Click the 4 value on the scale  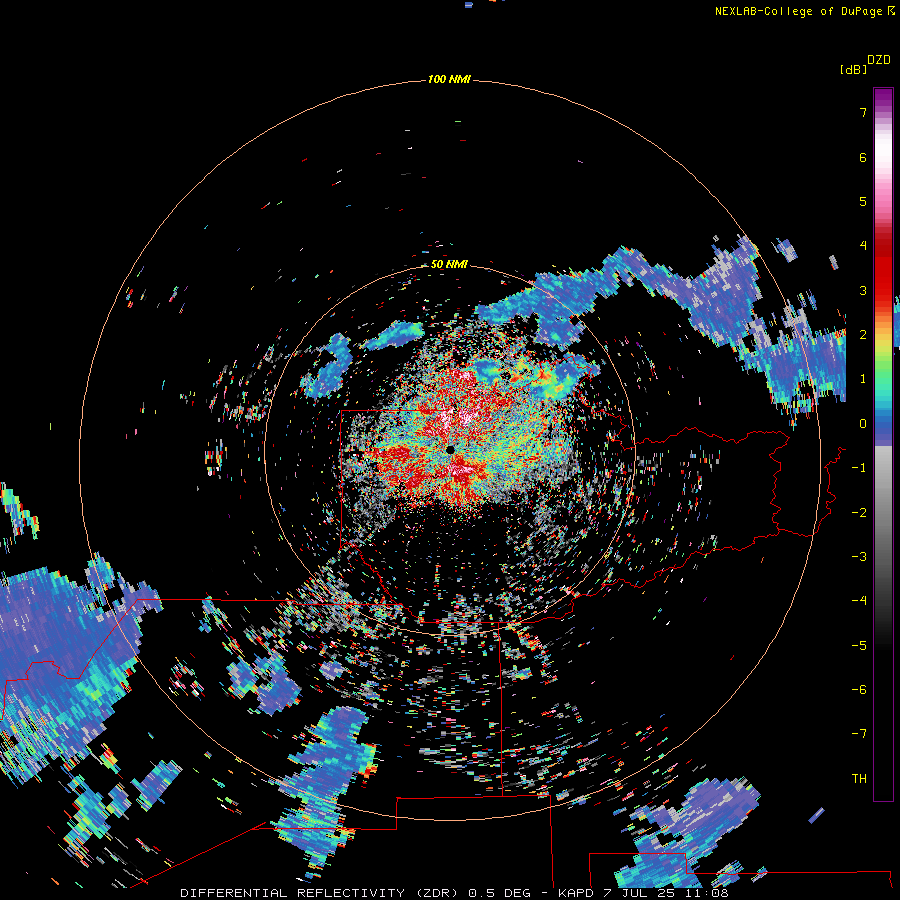(863, 246)
